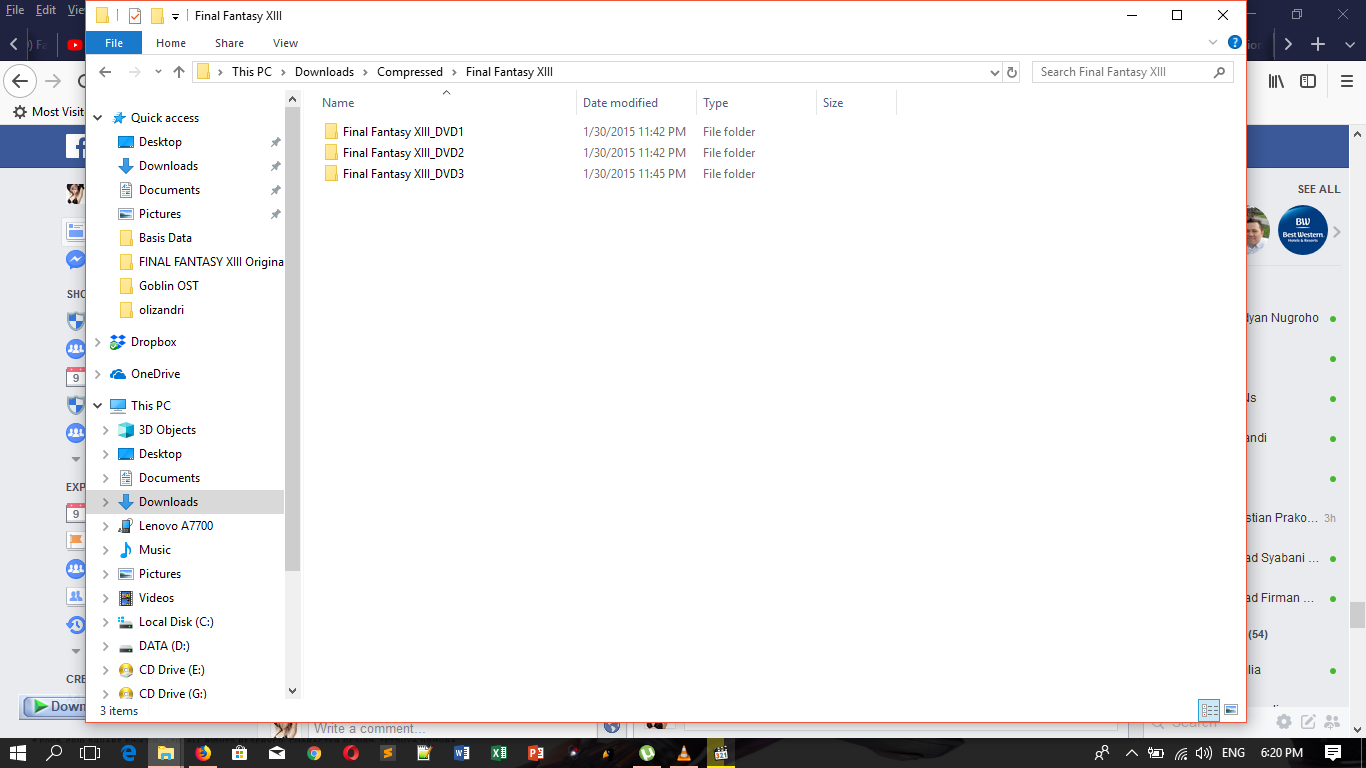Open Task View on the taskbar
The image size is (1366, 768).
(90, 752)
